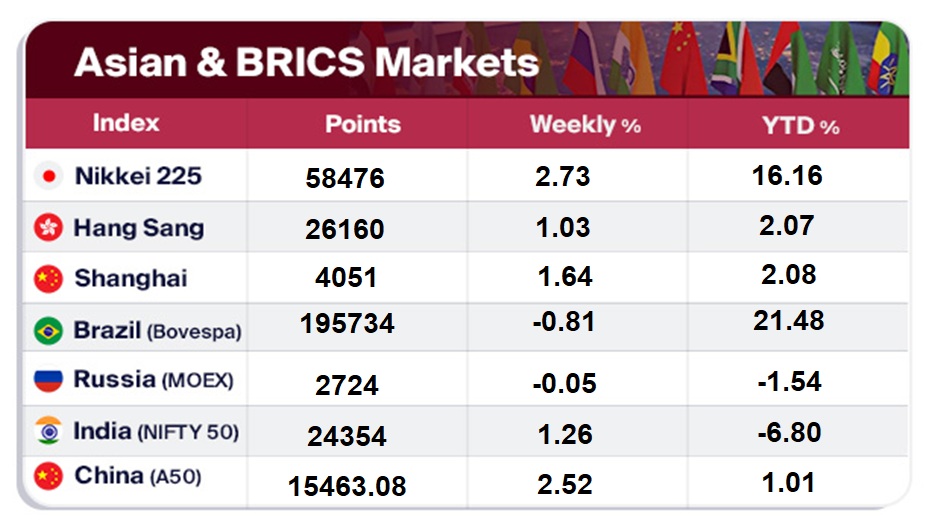932x527 pixels.
Task: Select the Points column header
Action: [363, 125]
